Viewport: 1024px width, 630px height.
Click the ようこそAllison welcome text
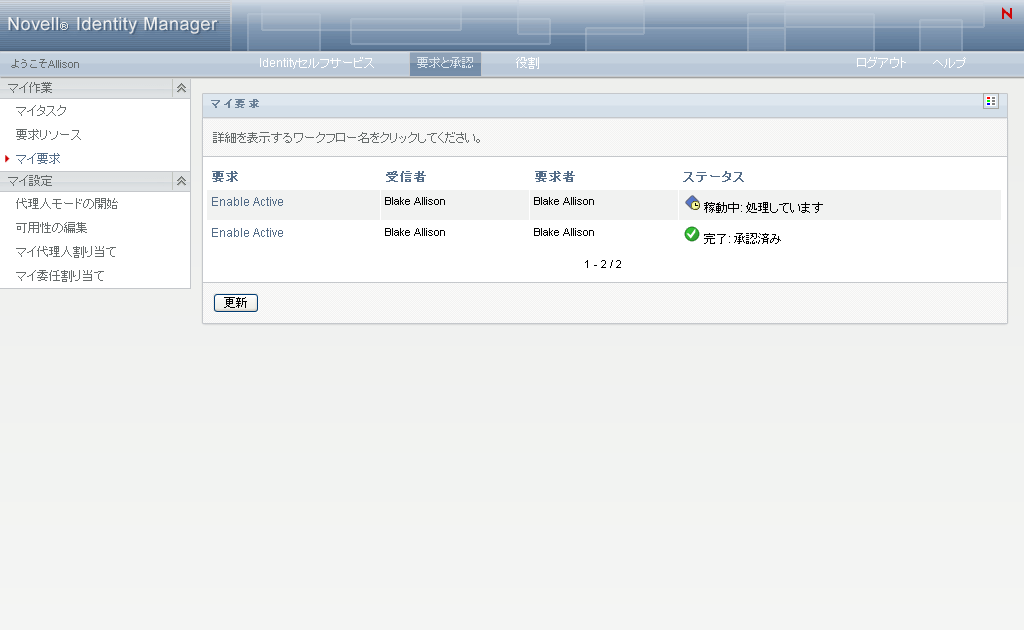(45, 64)
